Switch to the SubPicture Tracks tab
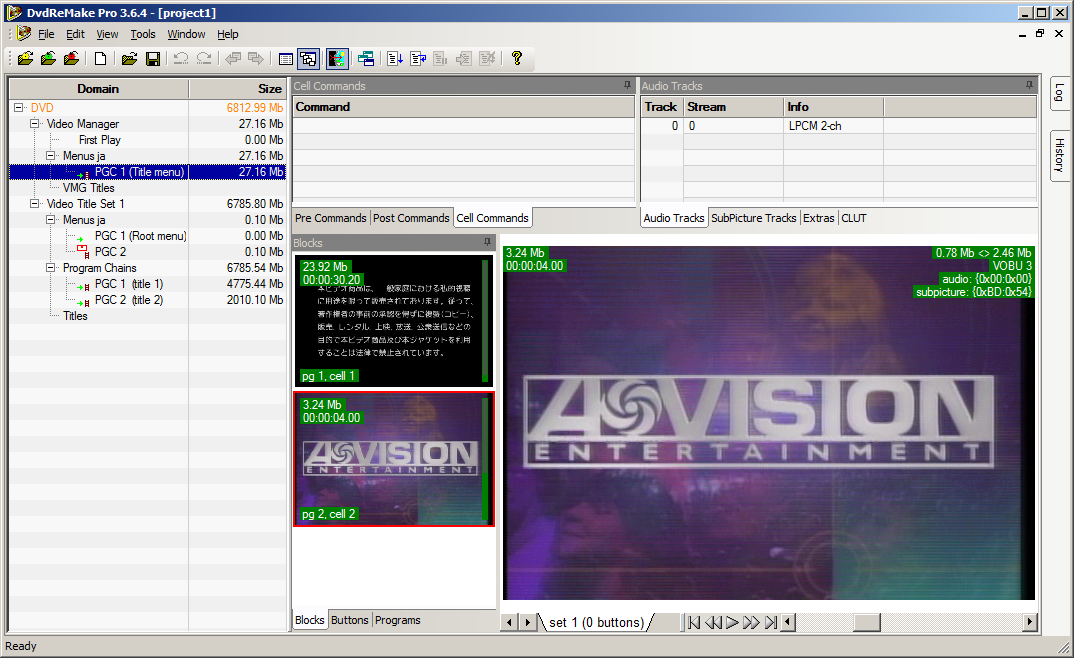Screen dimensions: 1074x658 coord(753,218)
